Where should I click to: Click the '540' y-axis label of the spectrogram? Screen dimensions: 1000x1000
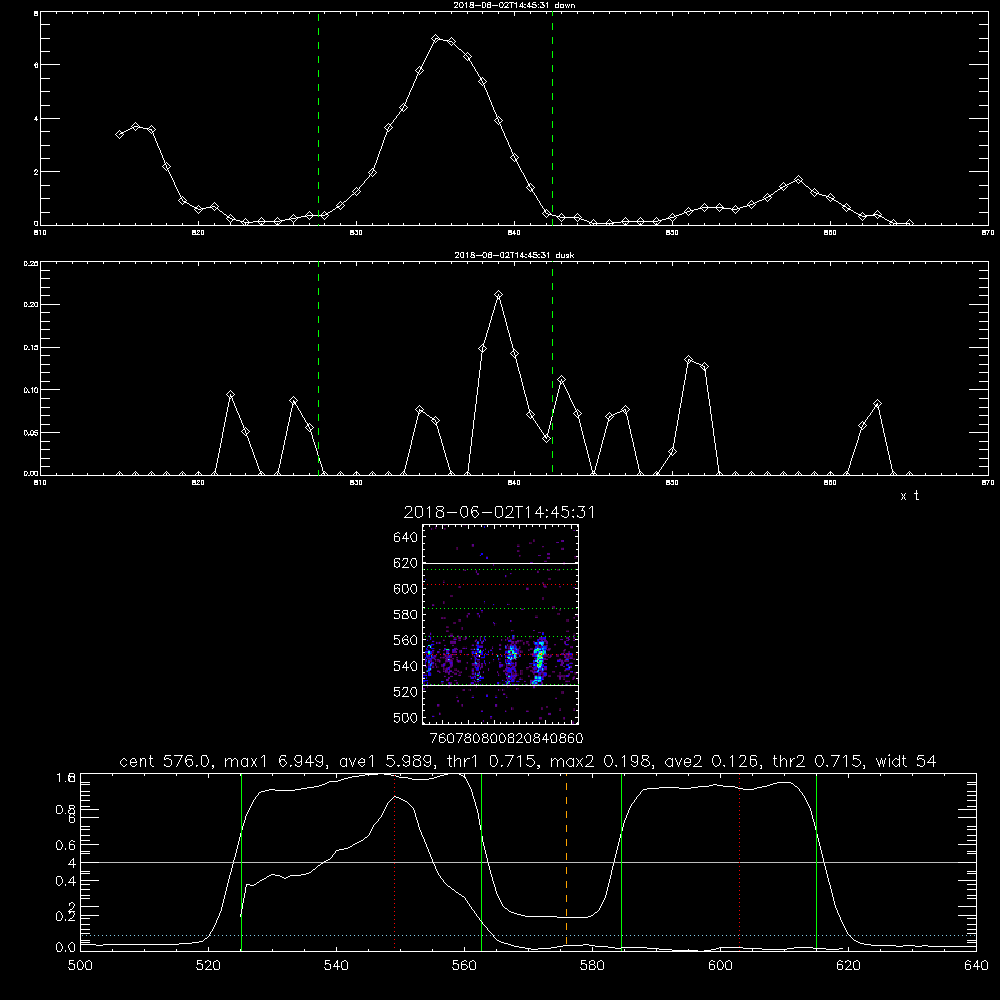point(406,666)
